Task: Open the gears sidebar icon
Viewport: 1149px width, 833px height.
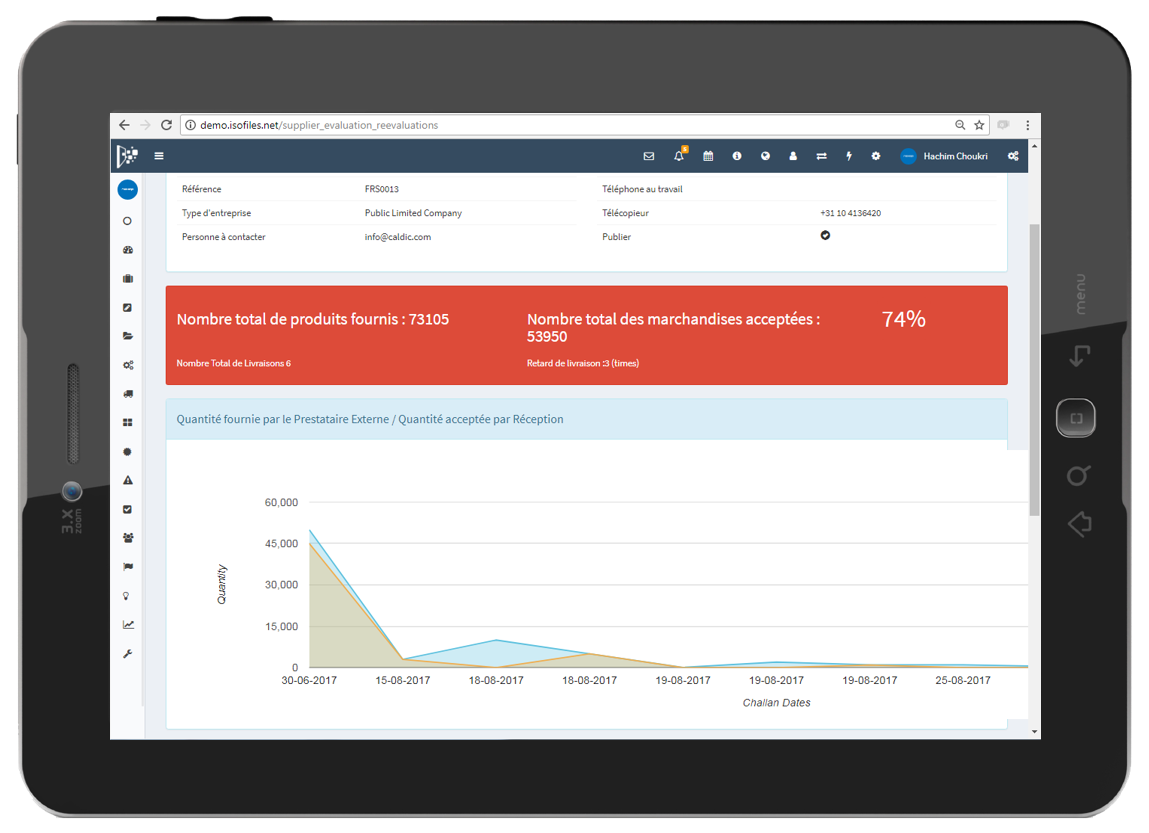Action: (128, 365)
